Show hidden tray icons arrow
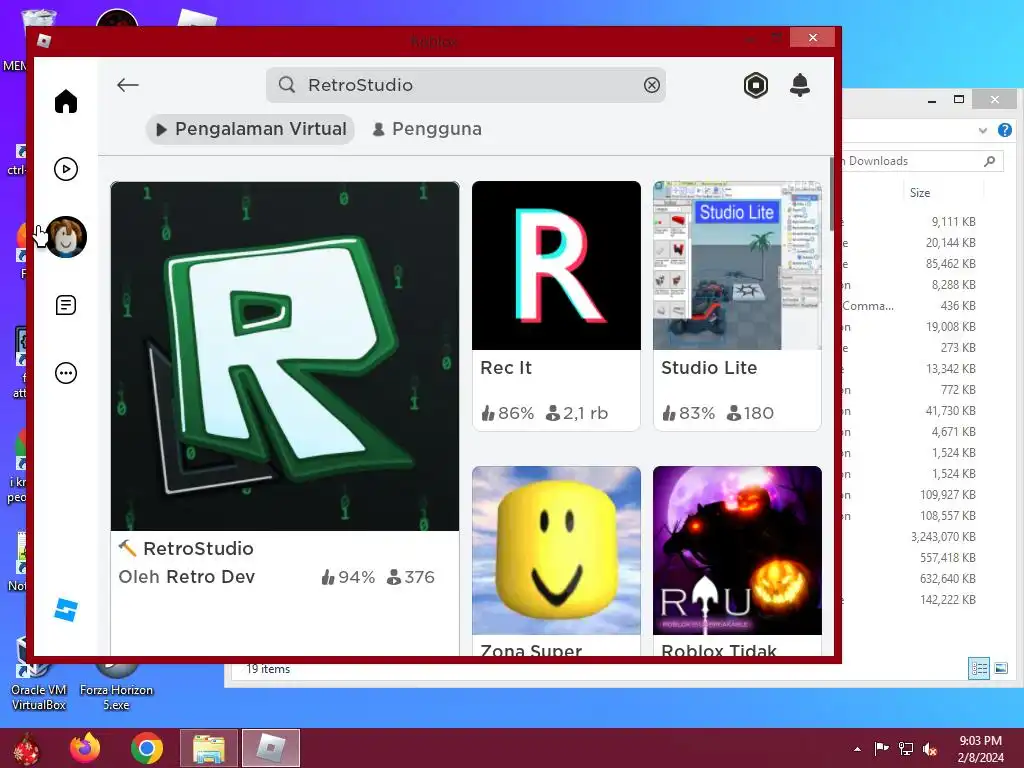This screenshot has width=1024, height=768. point(857,749)
